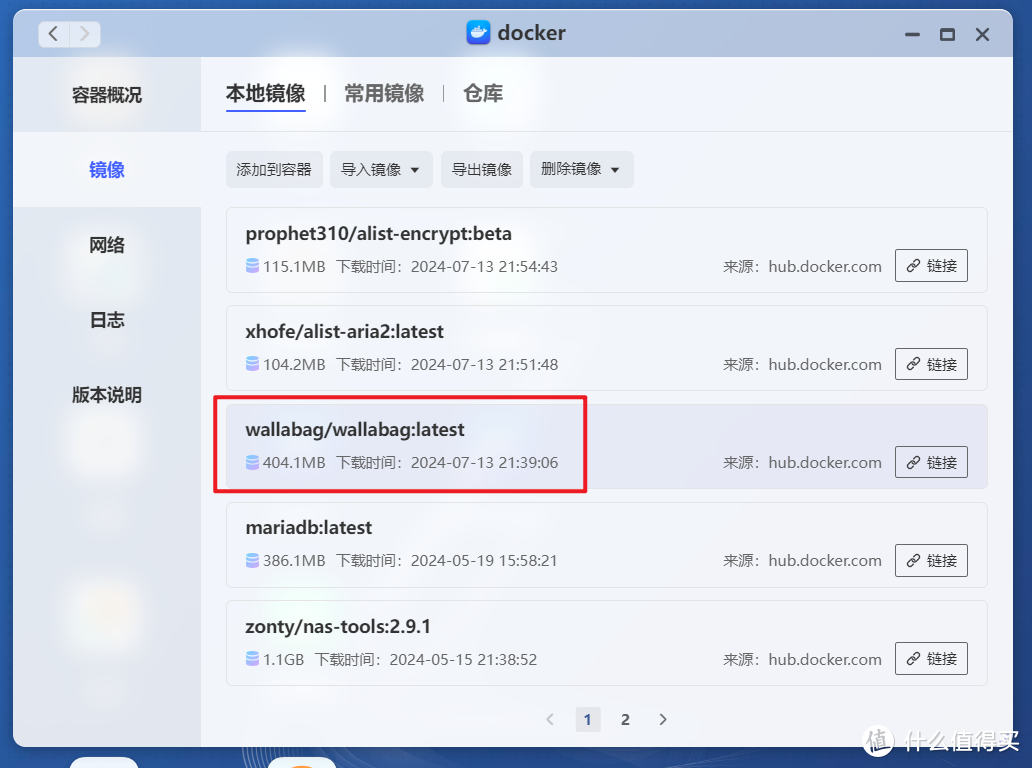
Task: Click the database icon beside prophet310/alist-encrypt:beta
Action: tap(251, 266)
